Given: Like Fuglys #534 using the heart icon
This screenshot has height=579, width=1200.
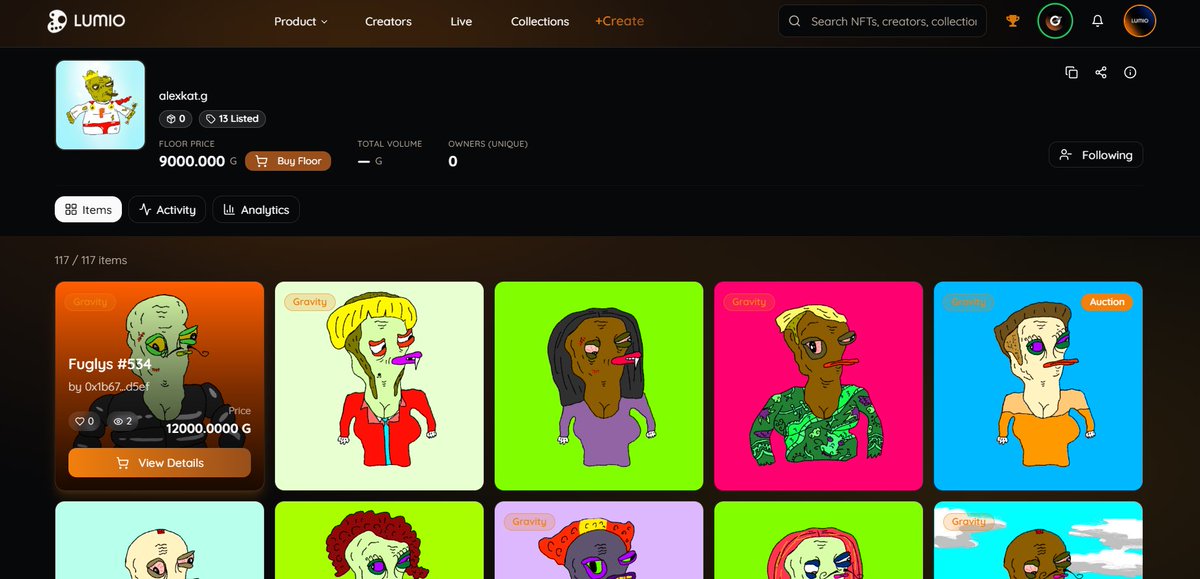Looking at the screenshot, I should (84, 421).
